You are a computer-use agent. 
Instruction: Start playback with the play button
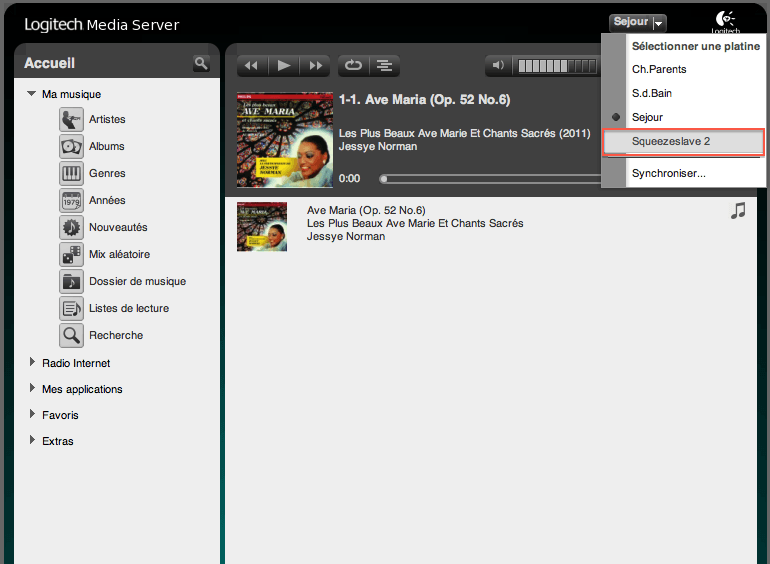[x=284, y=66]
